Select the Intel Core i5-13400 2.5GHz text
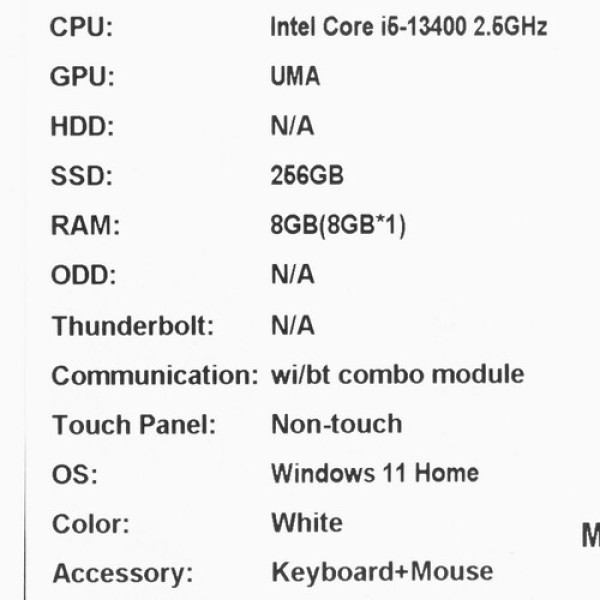Viewport: 600px width, 600px height. 408,27
